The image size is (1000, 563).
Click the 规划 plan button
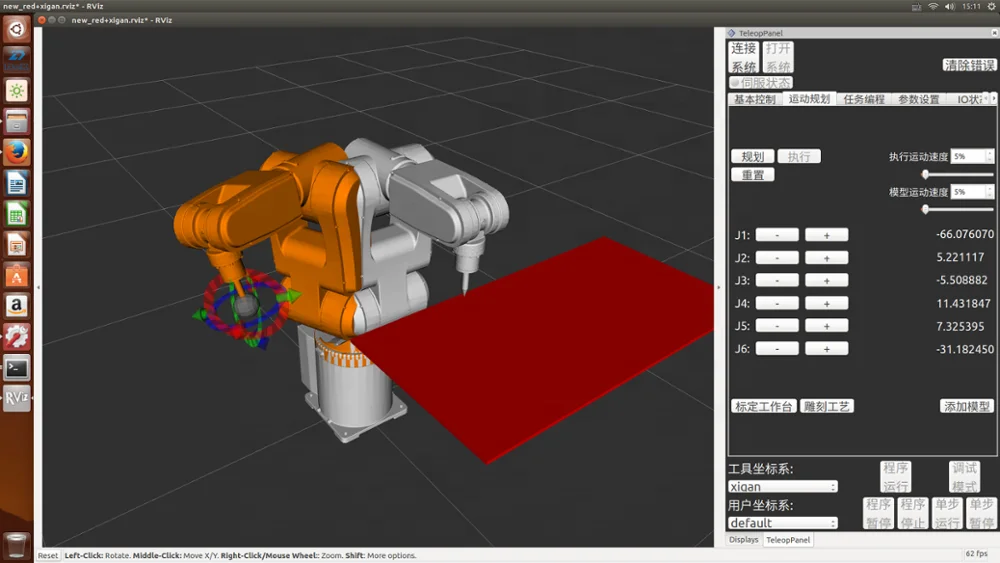[753, 157]
